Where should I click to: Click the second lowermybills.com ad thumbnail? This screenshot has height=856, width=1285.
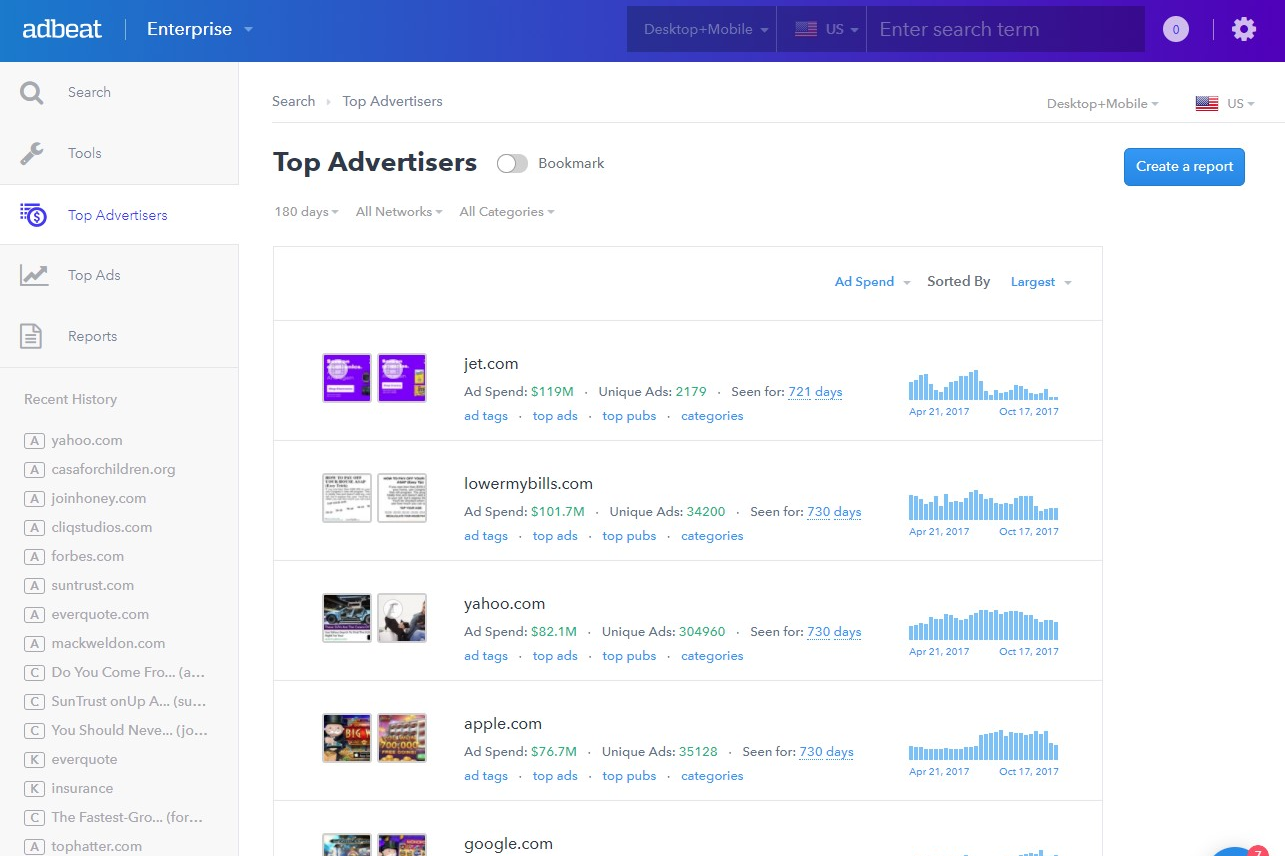402,498
